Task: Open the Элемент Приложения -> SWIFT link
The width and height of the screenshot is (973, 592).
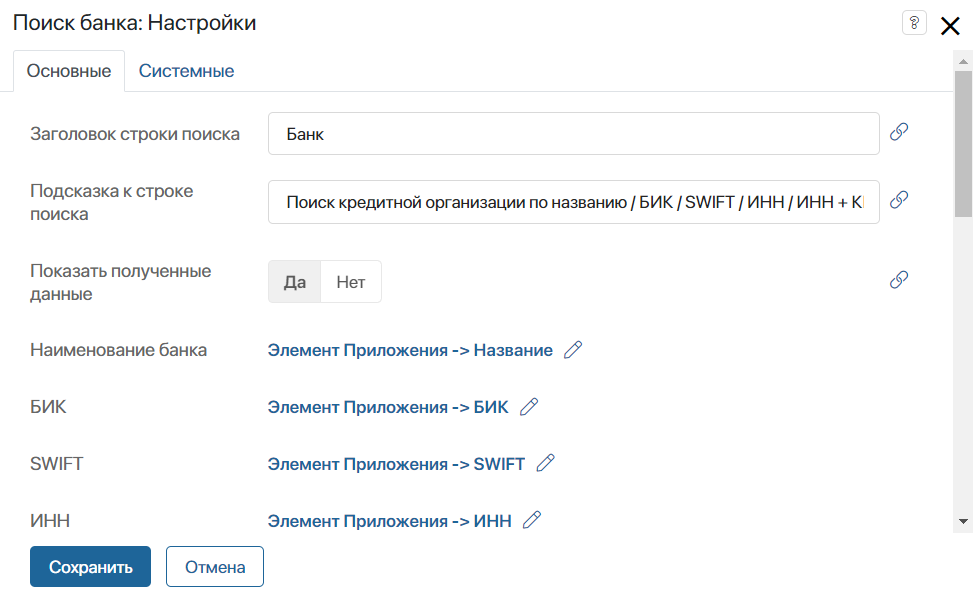Action: (x=397, y=464)
